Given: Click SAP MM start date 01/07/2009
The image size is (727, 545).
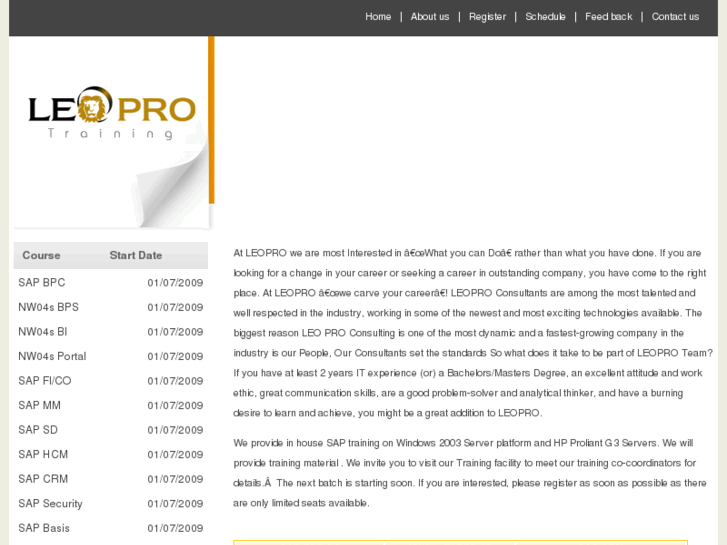Looking at the screenshot, I should pos(175,405).
